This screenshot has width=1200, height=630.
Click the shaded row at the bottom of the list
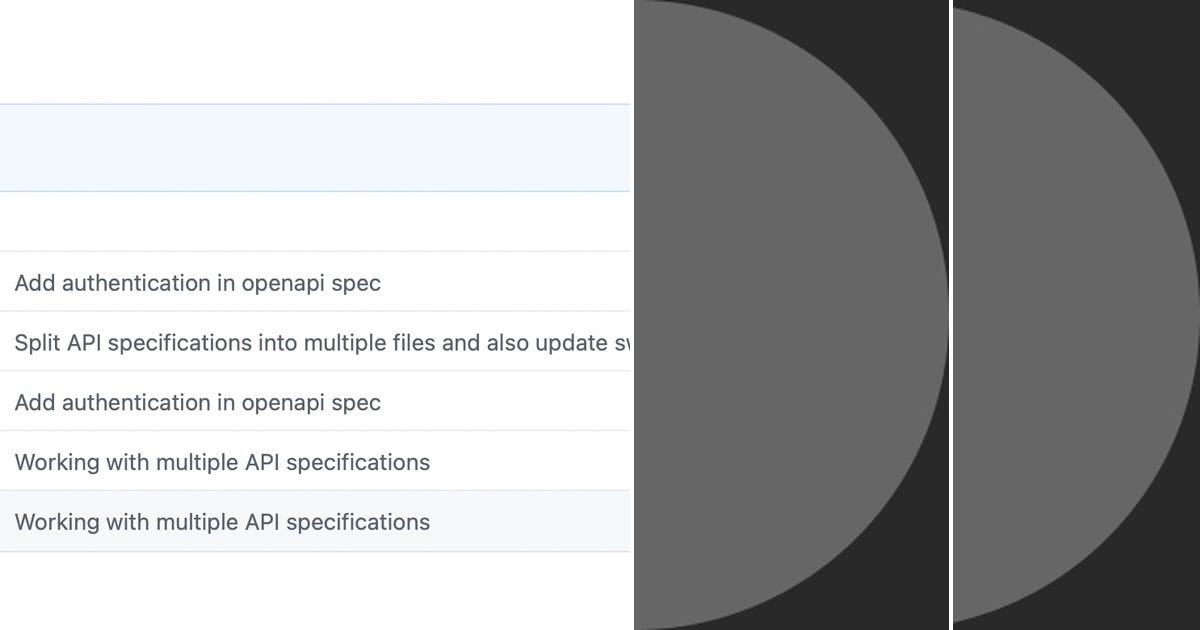click(300, 522)
